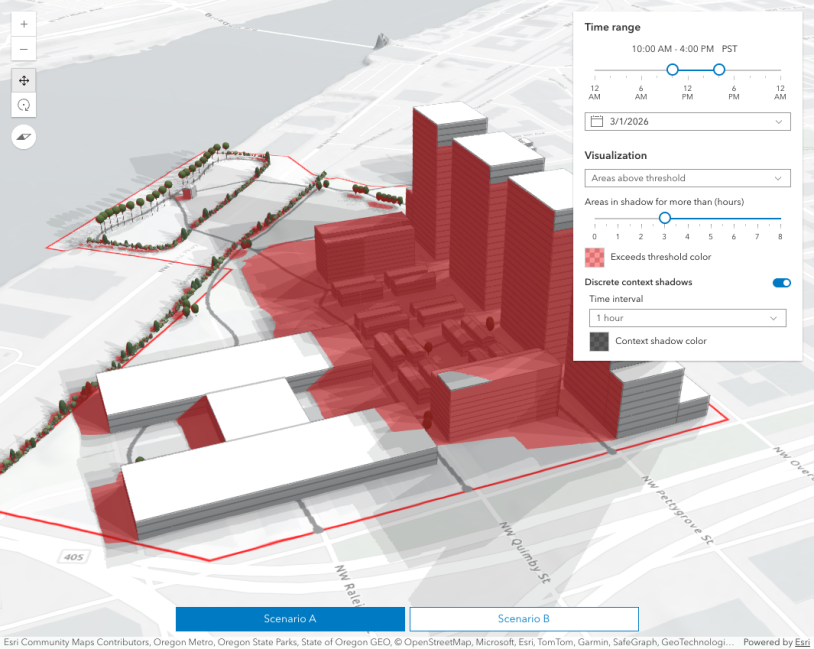Image resolution: width=814 pixels, height=649 pixels.
Task: Toggle Discrete context shadows switch
Action: (x=781, y=283)
